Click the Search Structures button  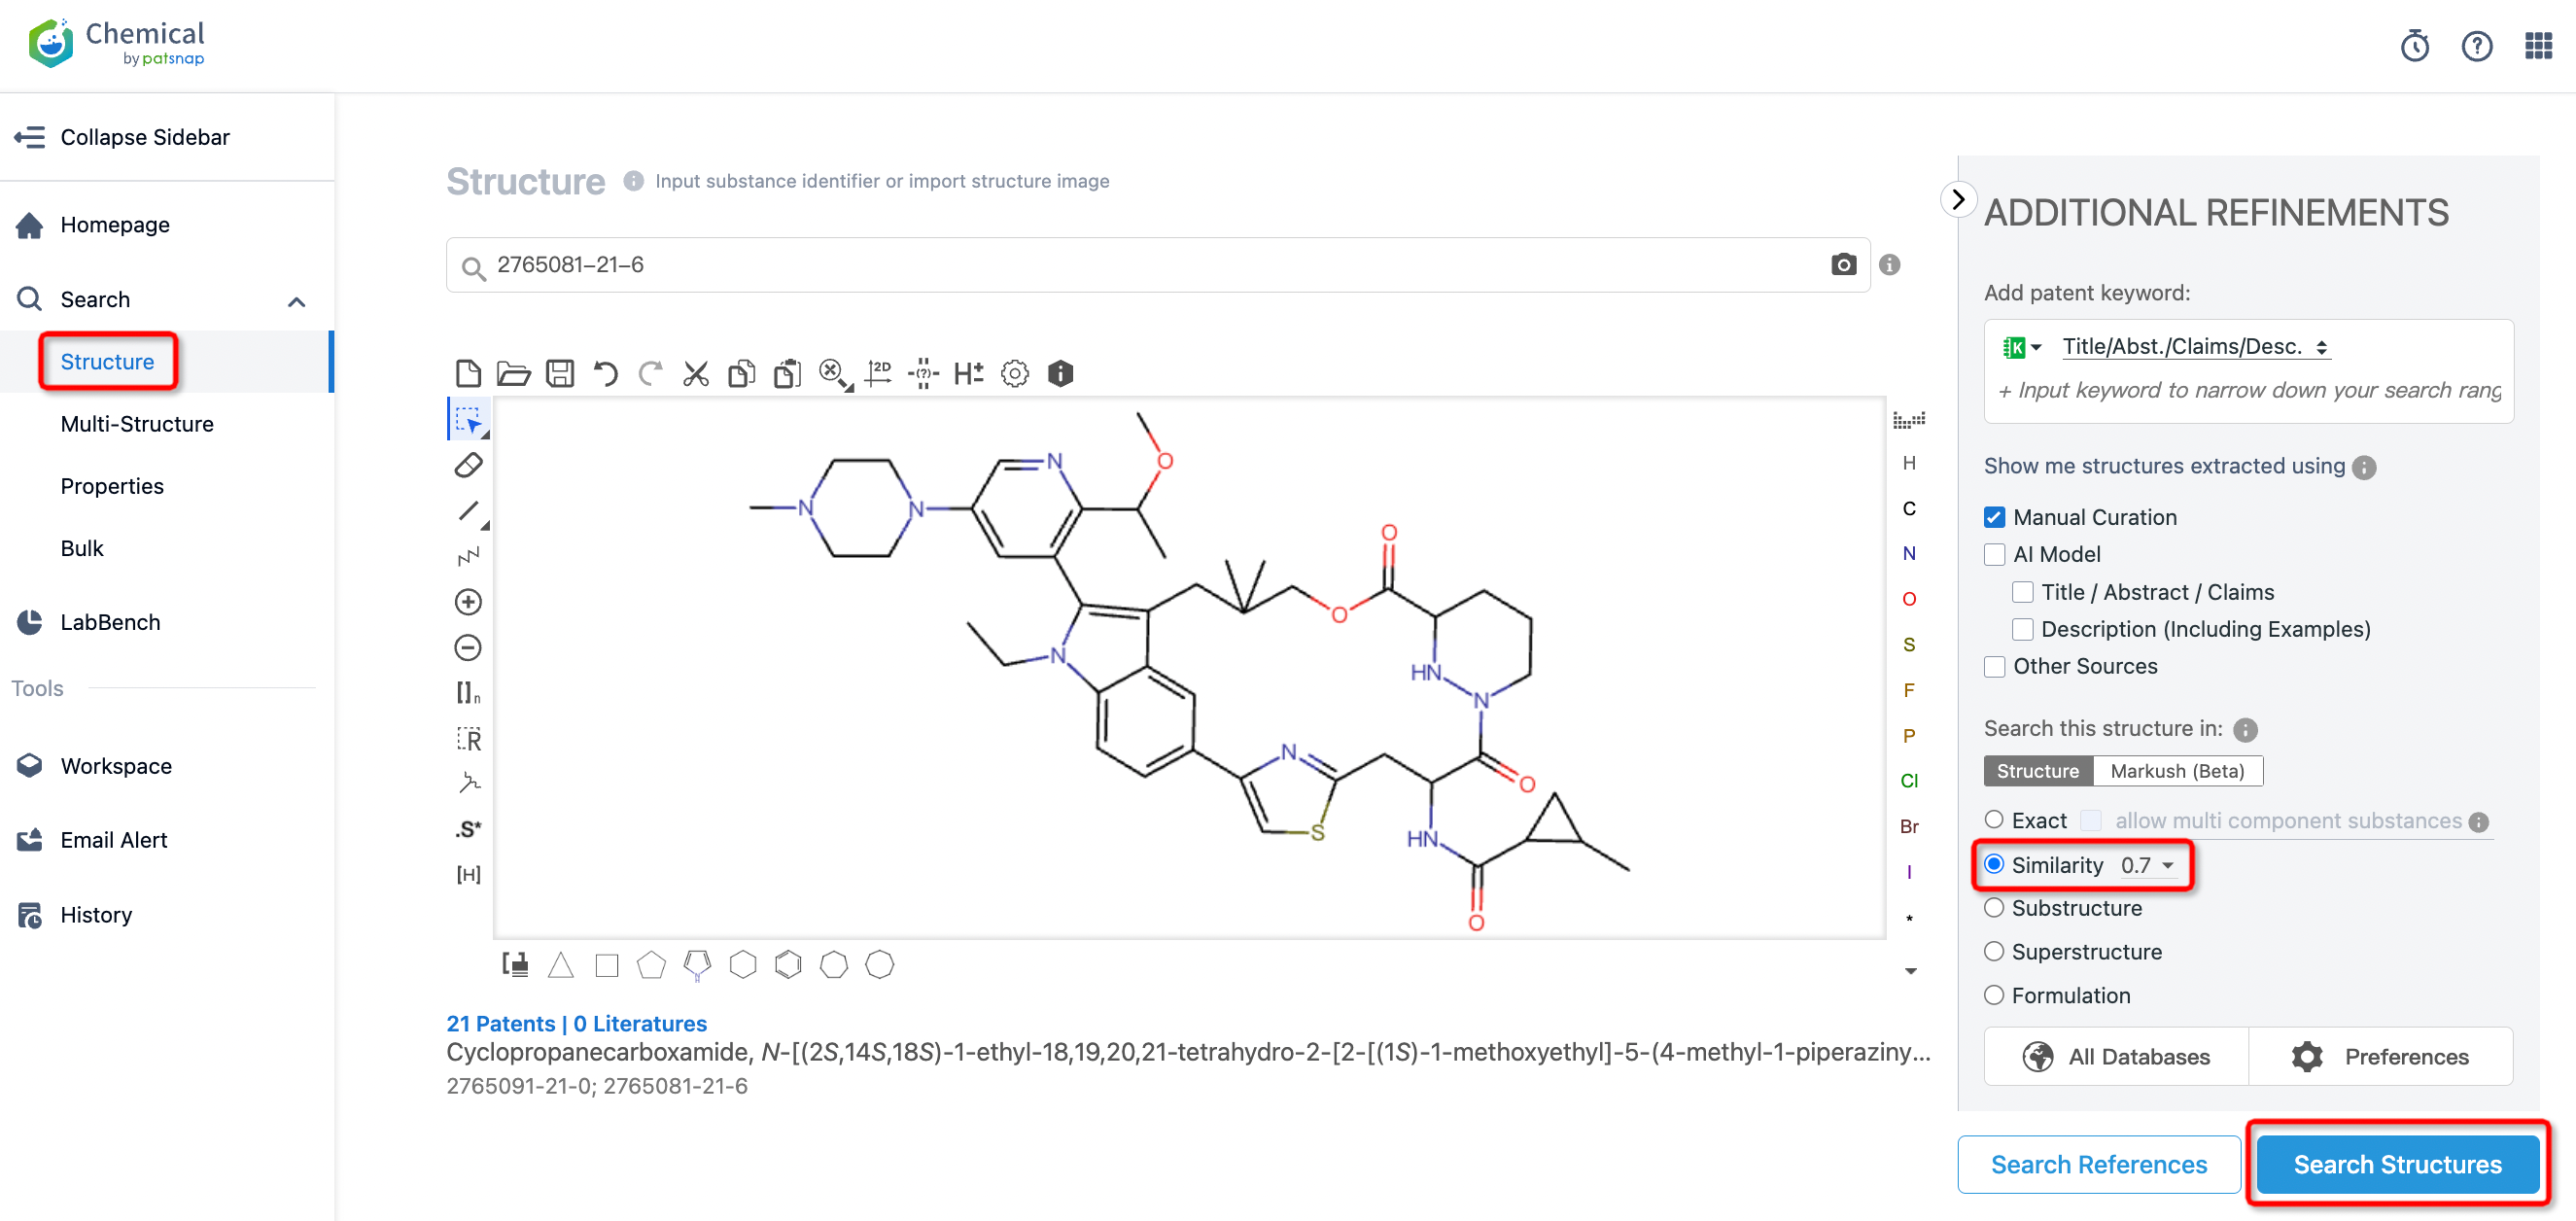point(2396,1165)
